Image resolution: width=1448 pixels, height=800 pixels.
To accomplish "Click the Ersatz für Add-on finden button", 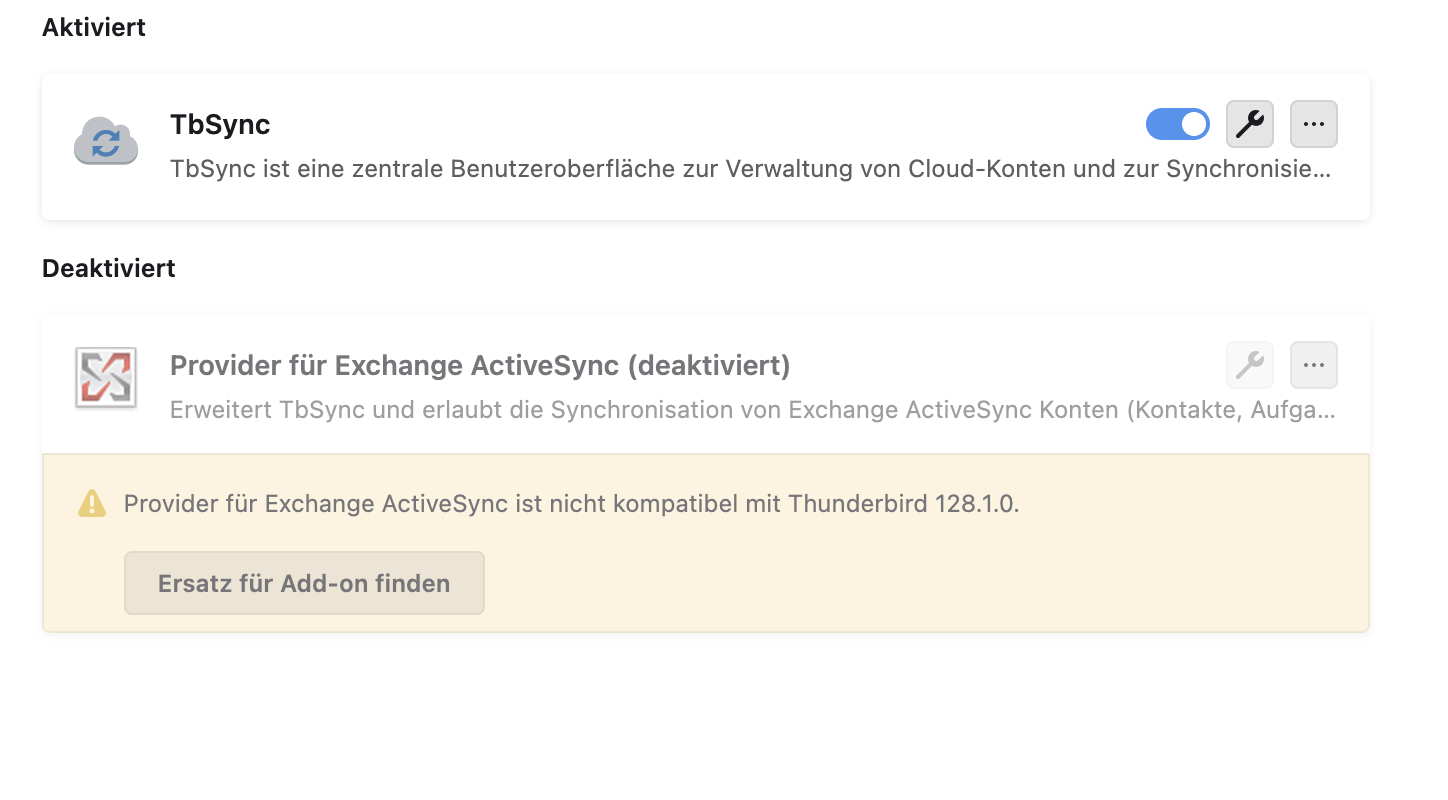I will click(x=304, y=583).
